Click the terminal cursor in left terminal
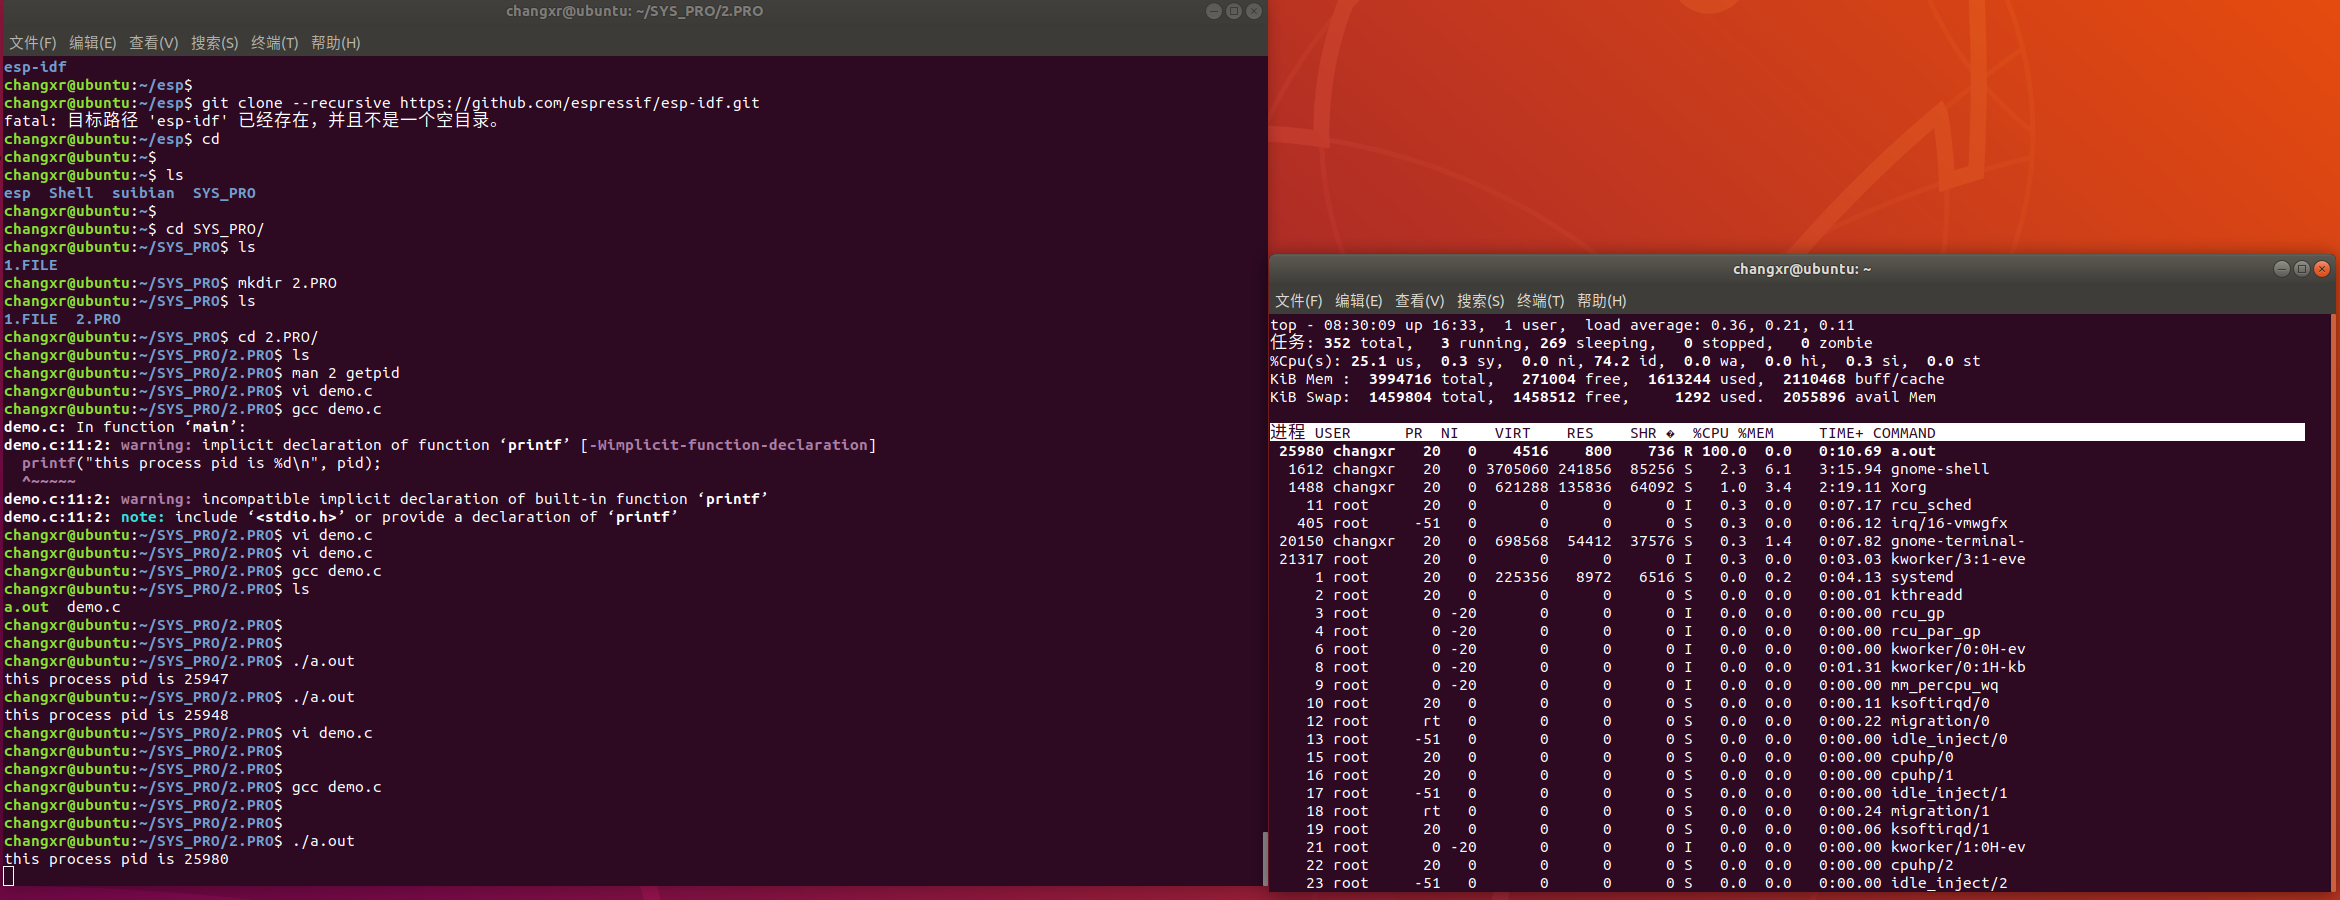 click(x=9, y=877)
